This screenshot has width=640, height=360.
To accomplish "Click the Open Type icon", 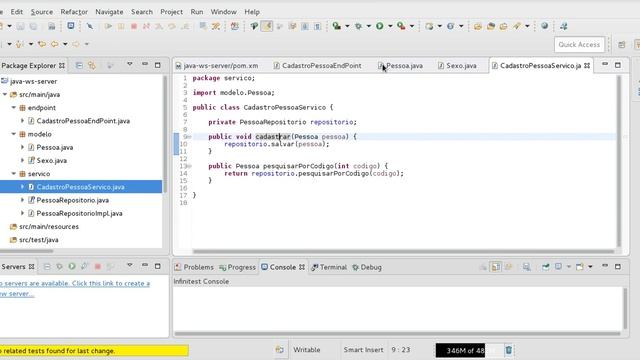I will 478,27.
